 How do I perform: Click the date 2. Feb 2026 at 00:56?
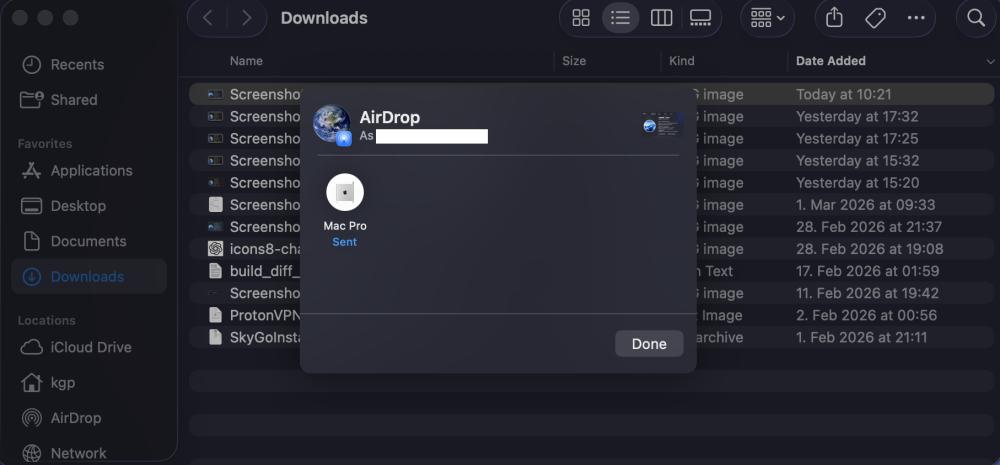pos(866,315)
